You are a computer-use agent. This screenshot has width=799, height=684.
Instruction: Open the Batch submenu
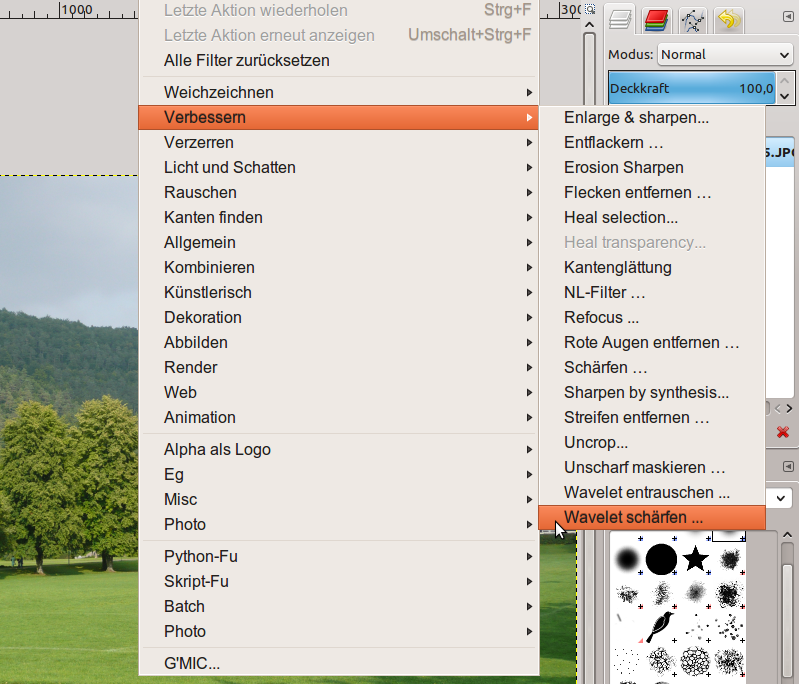(338, 607)
